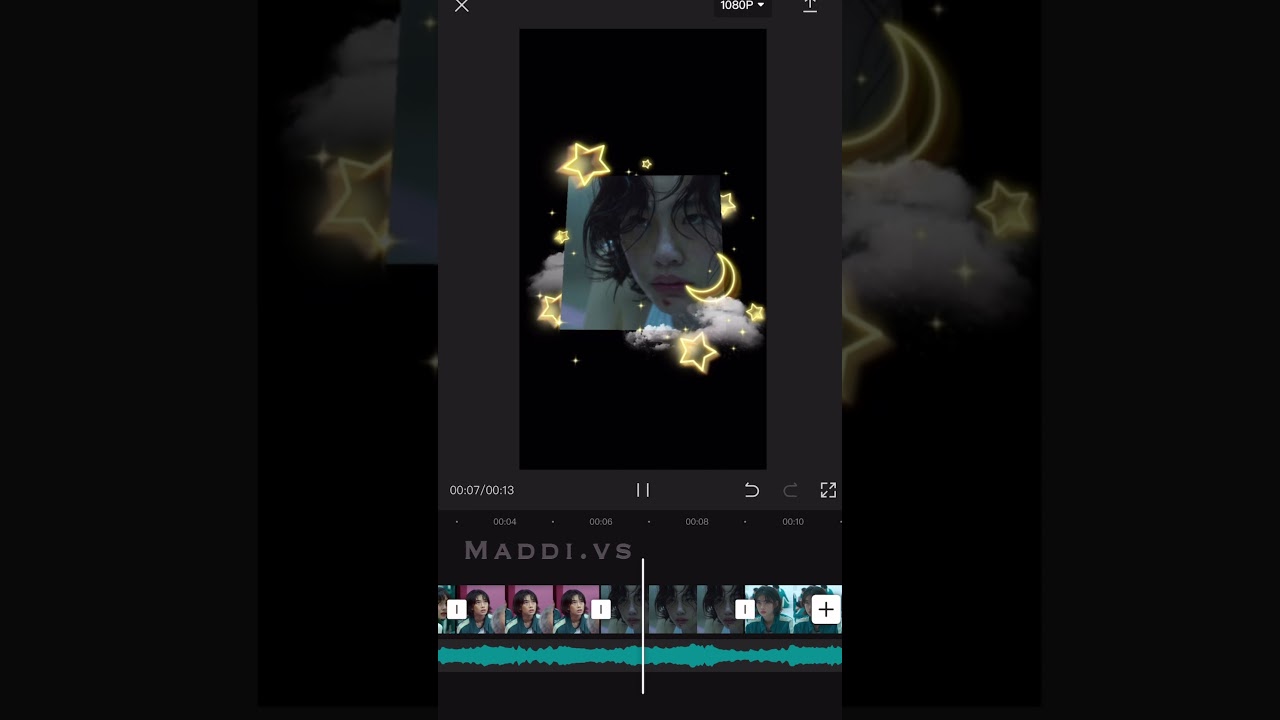
Task: Click the 00:10 mark on timeline ruler
Action: 793,522
